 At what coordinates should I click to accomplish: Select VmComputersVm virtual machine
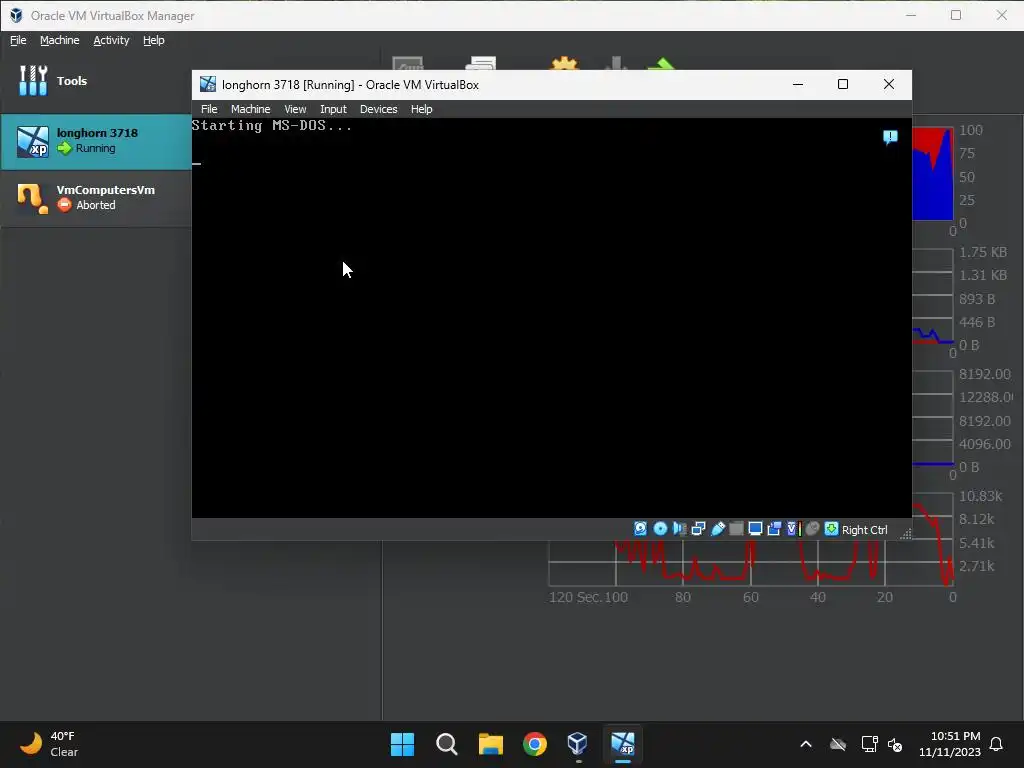[96, 198]
